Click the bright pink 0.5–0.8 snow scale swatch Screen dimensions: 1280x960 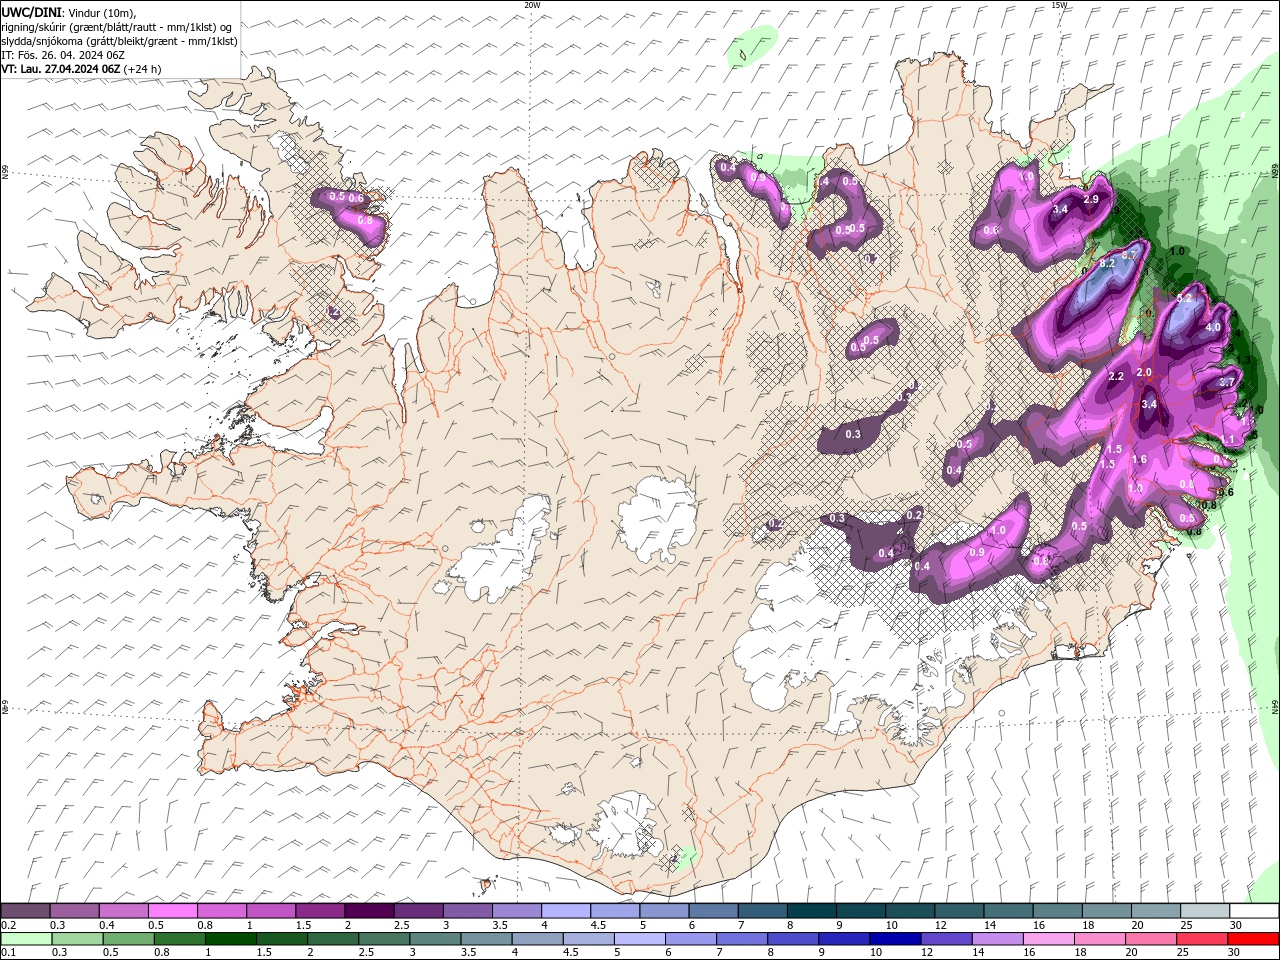coord(172,911)
